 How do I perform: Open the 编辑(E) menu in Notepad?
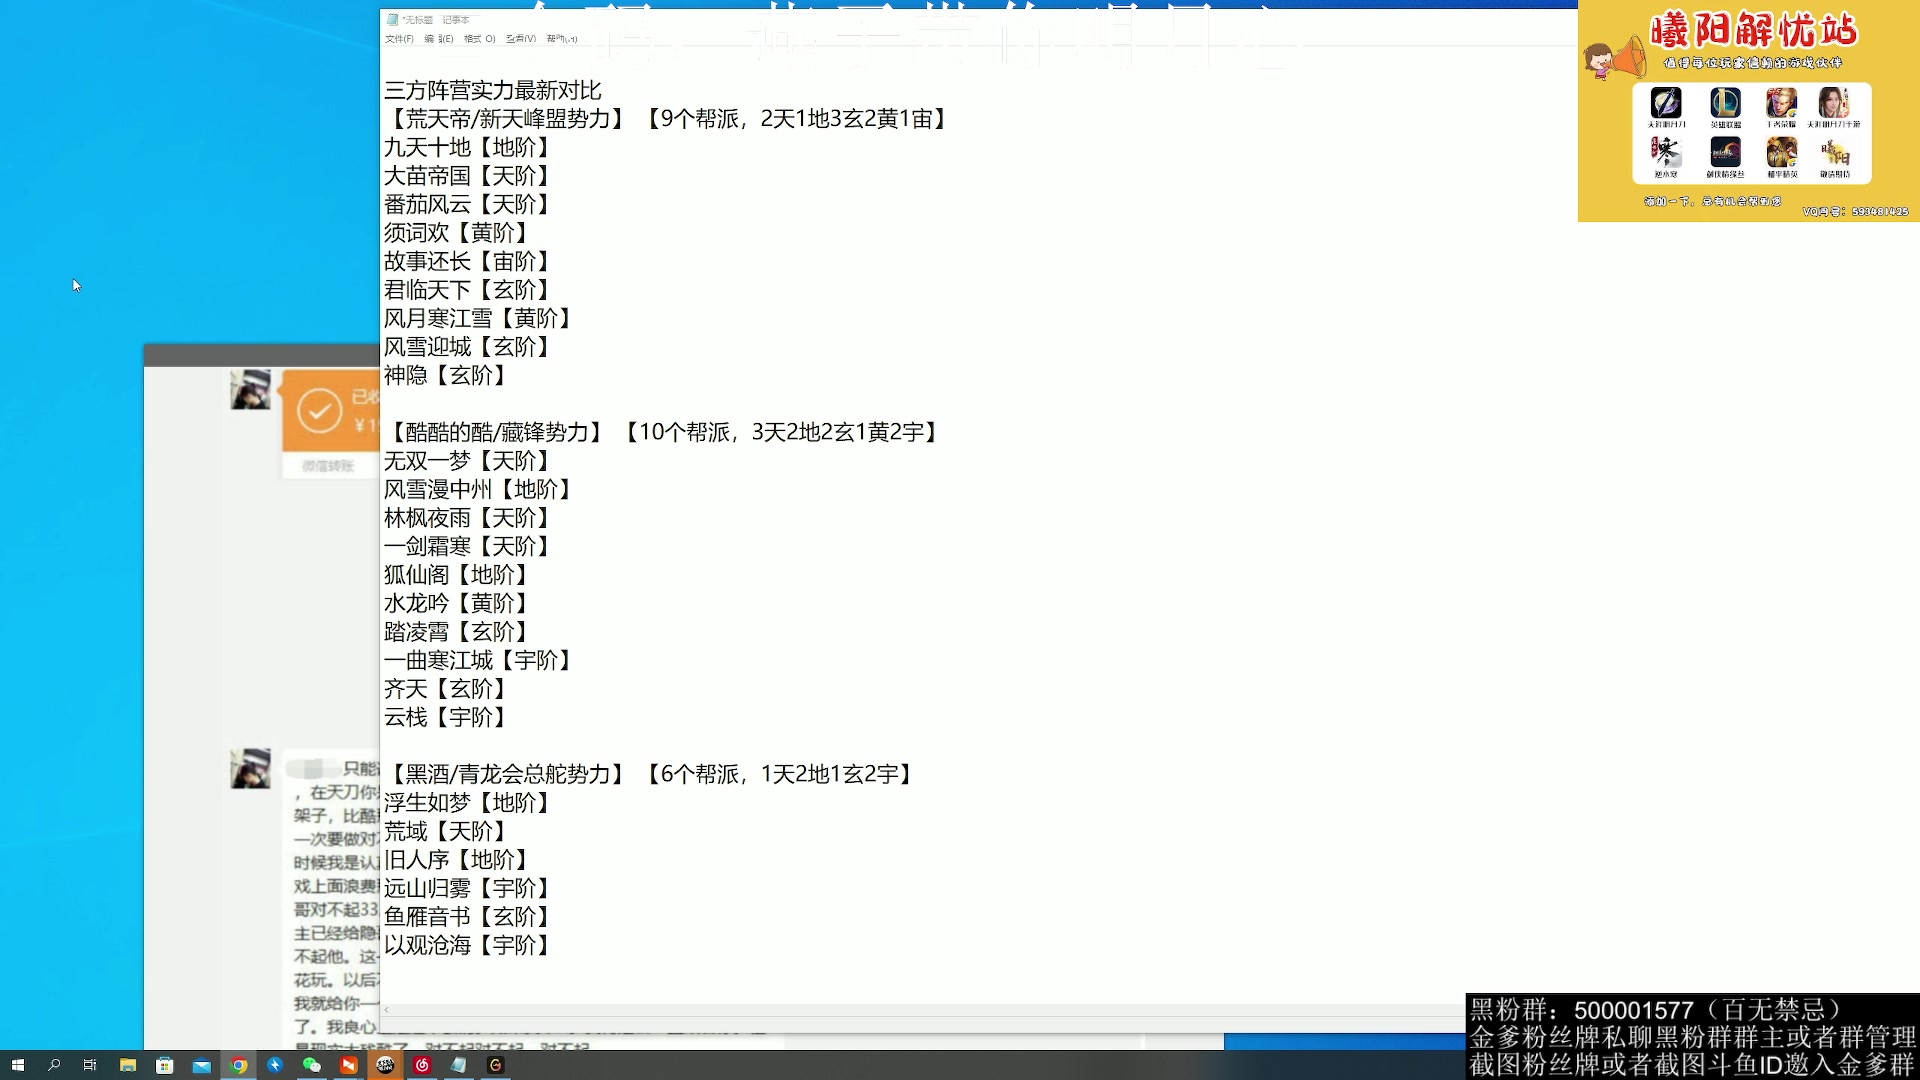[x=438, y=39]
